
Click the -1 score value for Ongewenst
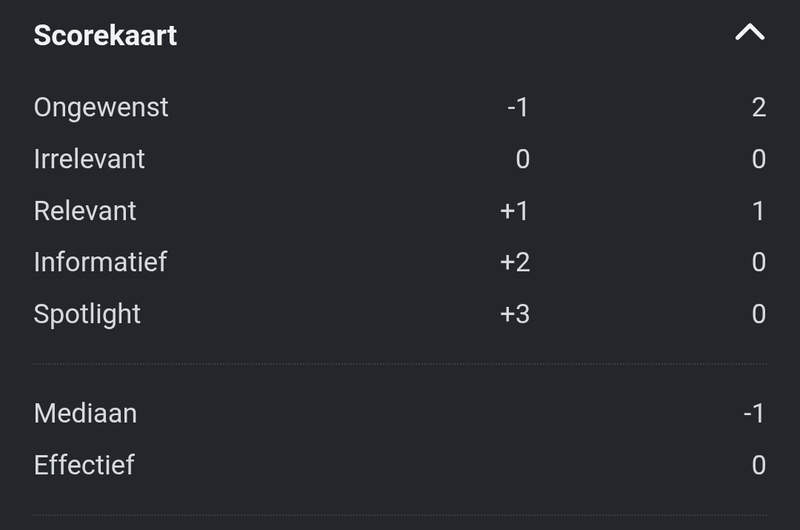(517, 107)
